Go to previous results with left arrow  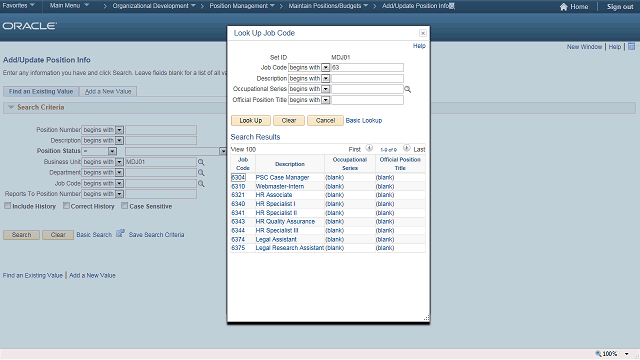pos(369,148)
